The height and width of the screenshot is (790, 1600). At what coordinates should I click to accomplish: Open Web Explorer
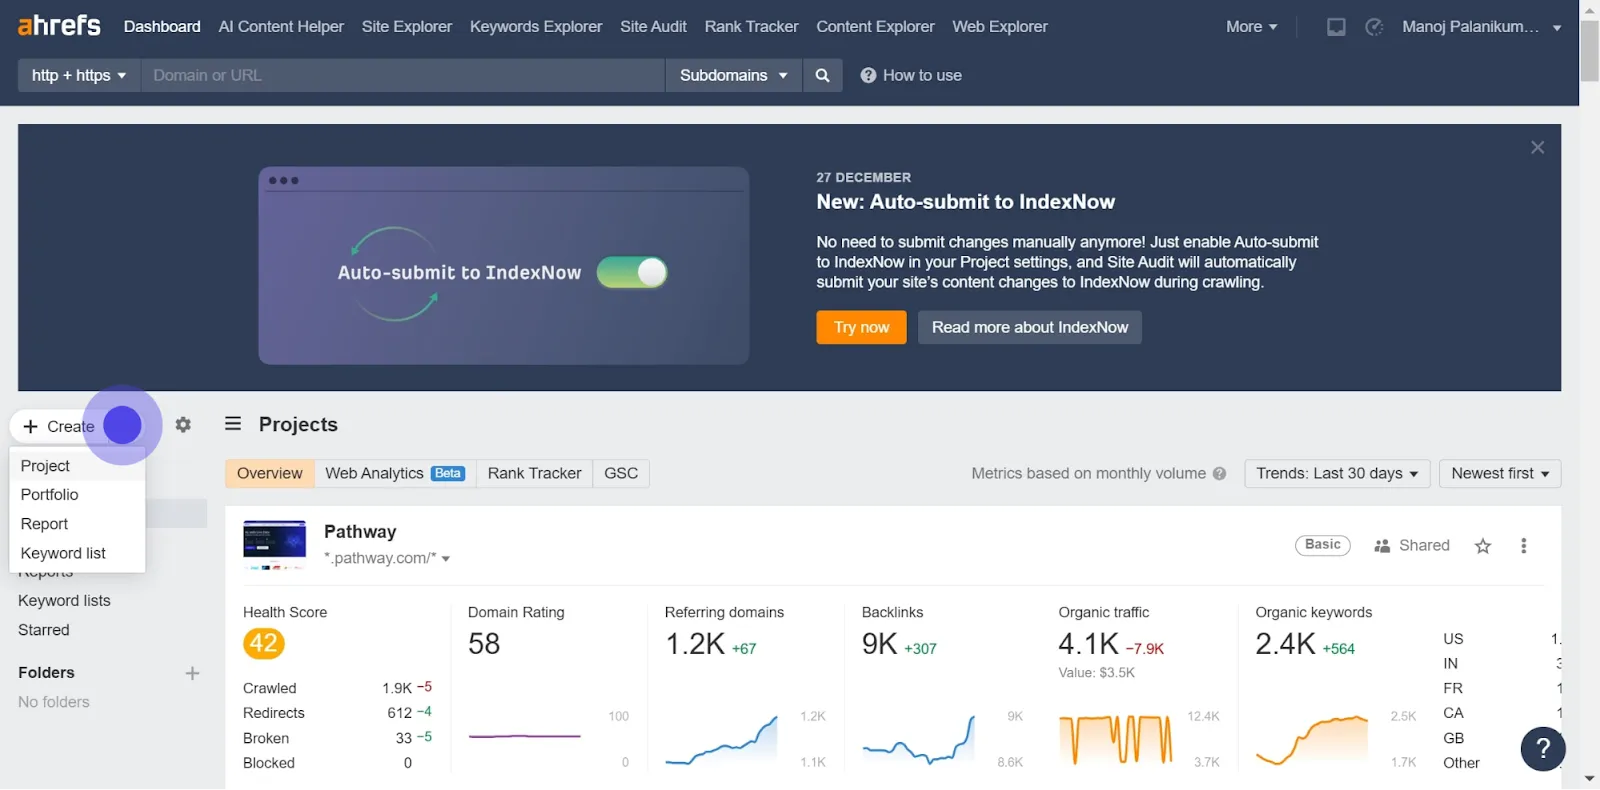[1000, 27]
